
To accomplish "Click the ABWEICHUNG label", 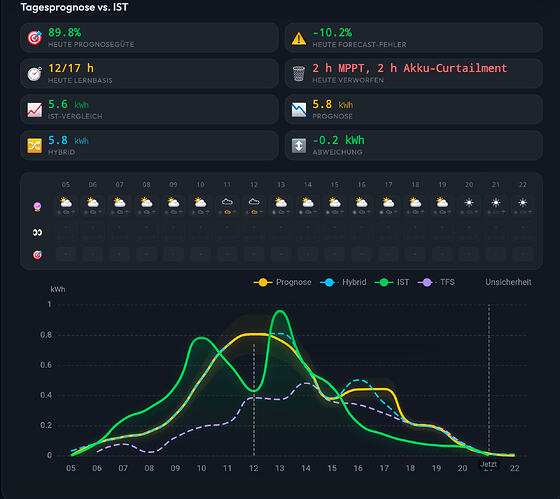I will (x=338, y=152).
